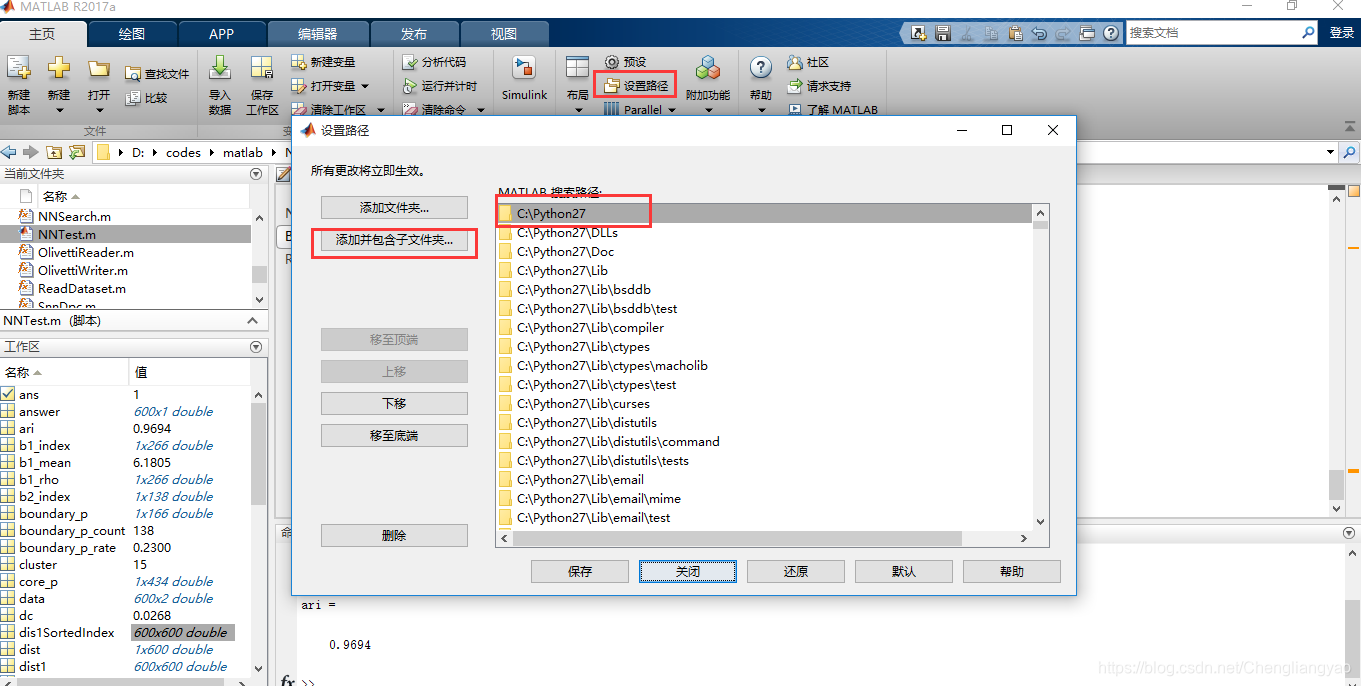
Task: Click Close (关闭) in Set Path dialog
Action: [688, 571]
